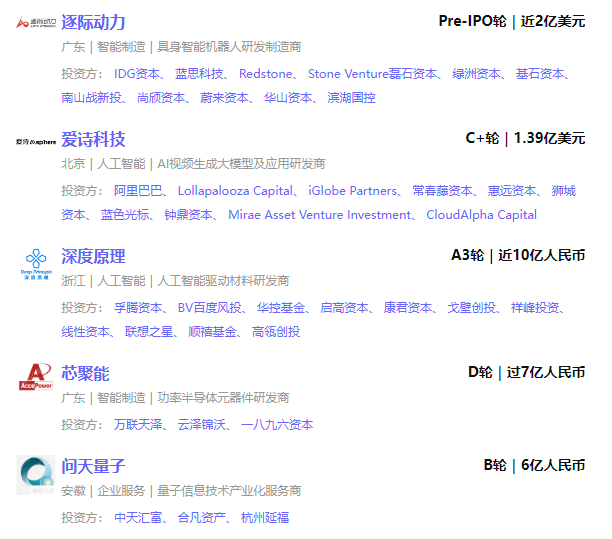The width and height of the screenshot is (612, 539).
Task: Click the 爱诗科技 company logo
Action: click(x=36, y=142)
